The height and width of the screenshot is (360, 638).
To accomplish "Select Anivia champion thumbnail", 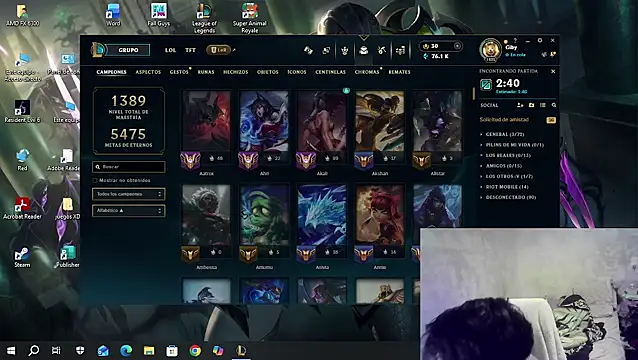I will [322, 215].
